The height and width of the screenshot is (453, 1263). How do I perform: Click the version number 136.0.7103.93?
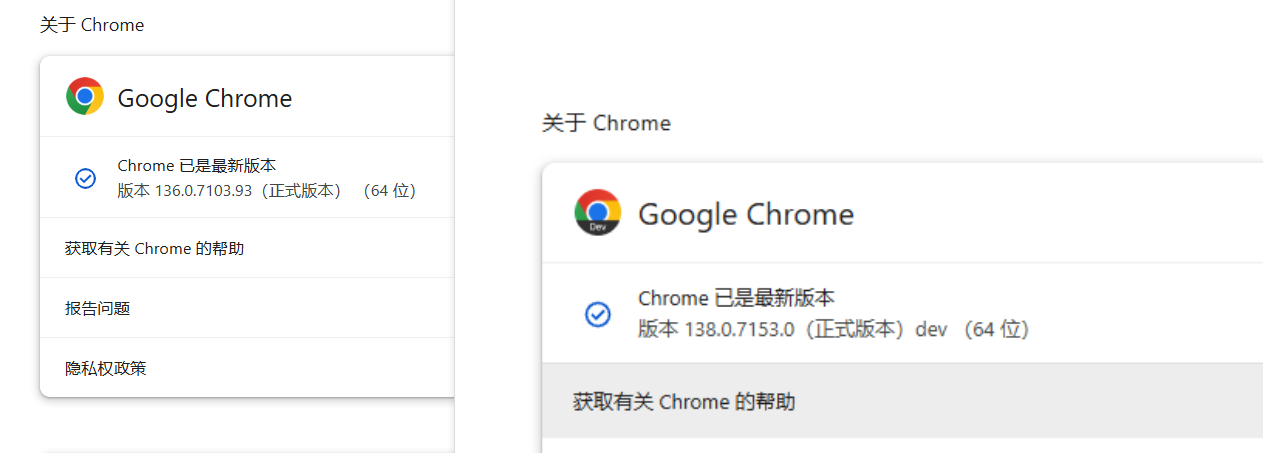point(203,191)
